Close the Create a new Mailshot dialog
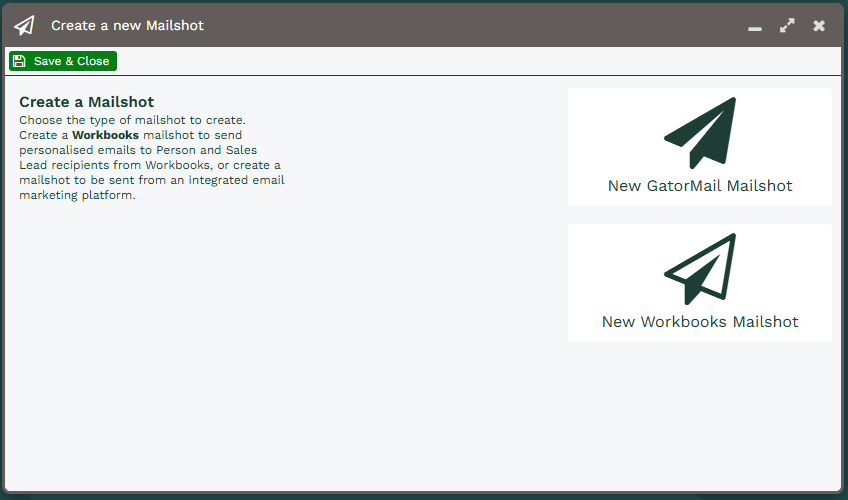 [x=819, y=25]
